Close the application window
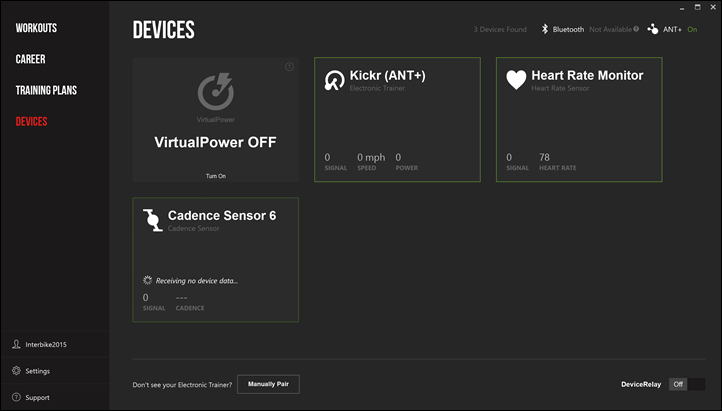This screenshot has width=722, height=411. (x=713, y=7)
